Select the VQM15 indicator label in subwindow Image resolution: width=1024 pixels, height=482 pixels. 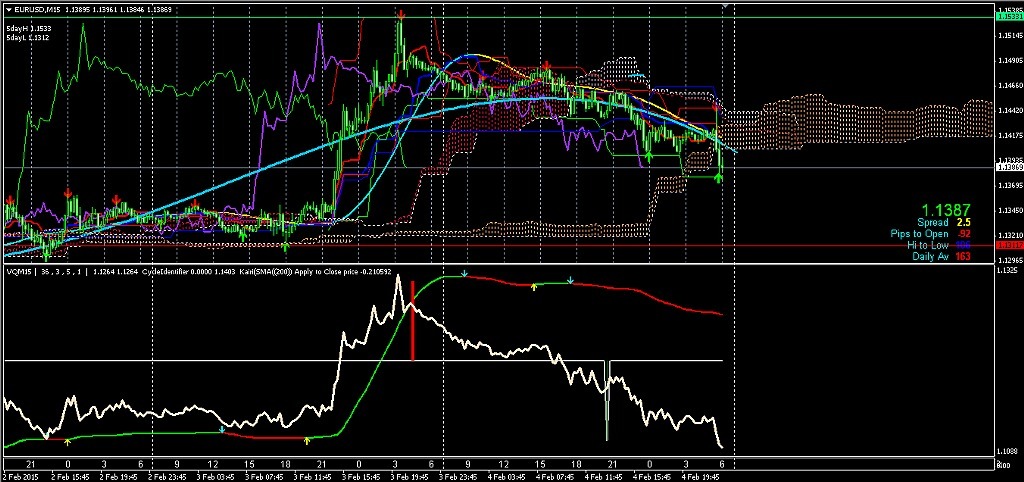click(18, 271)
